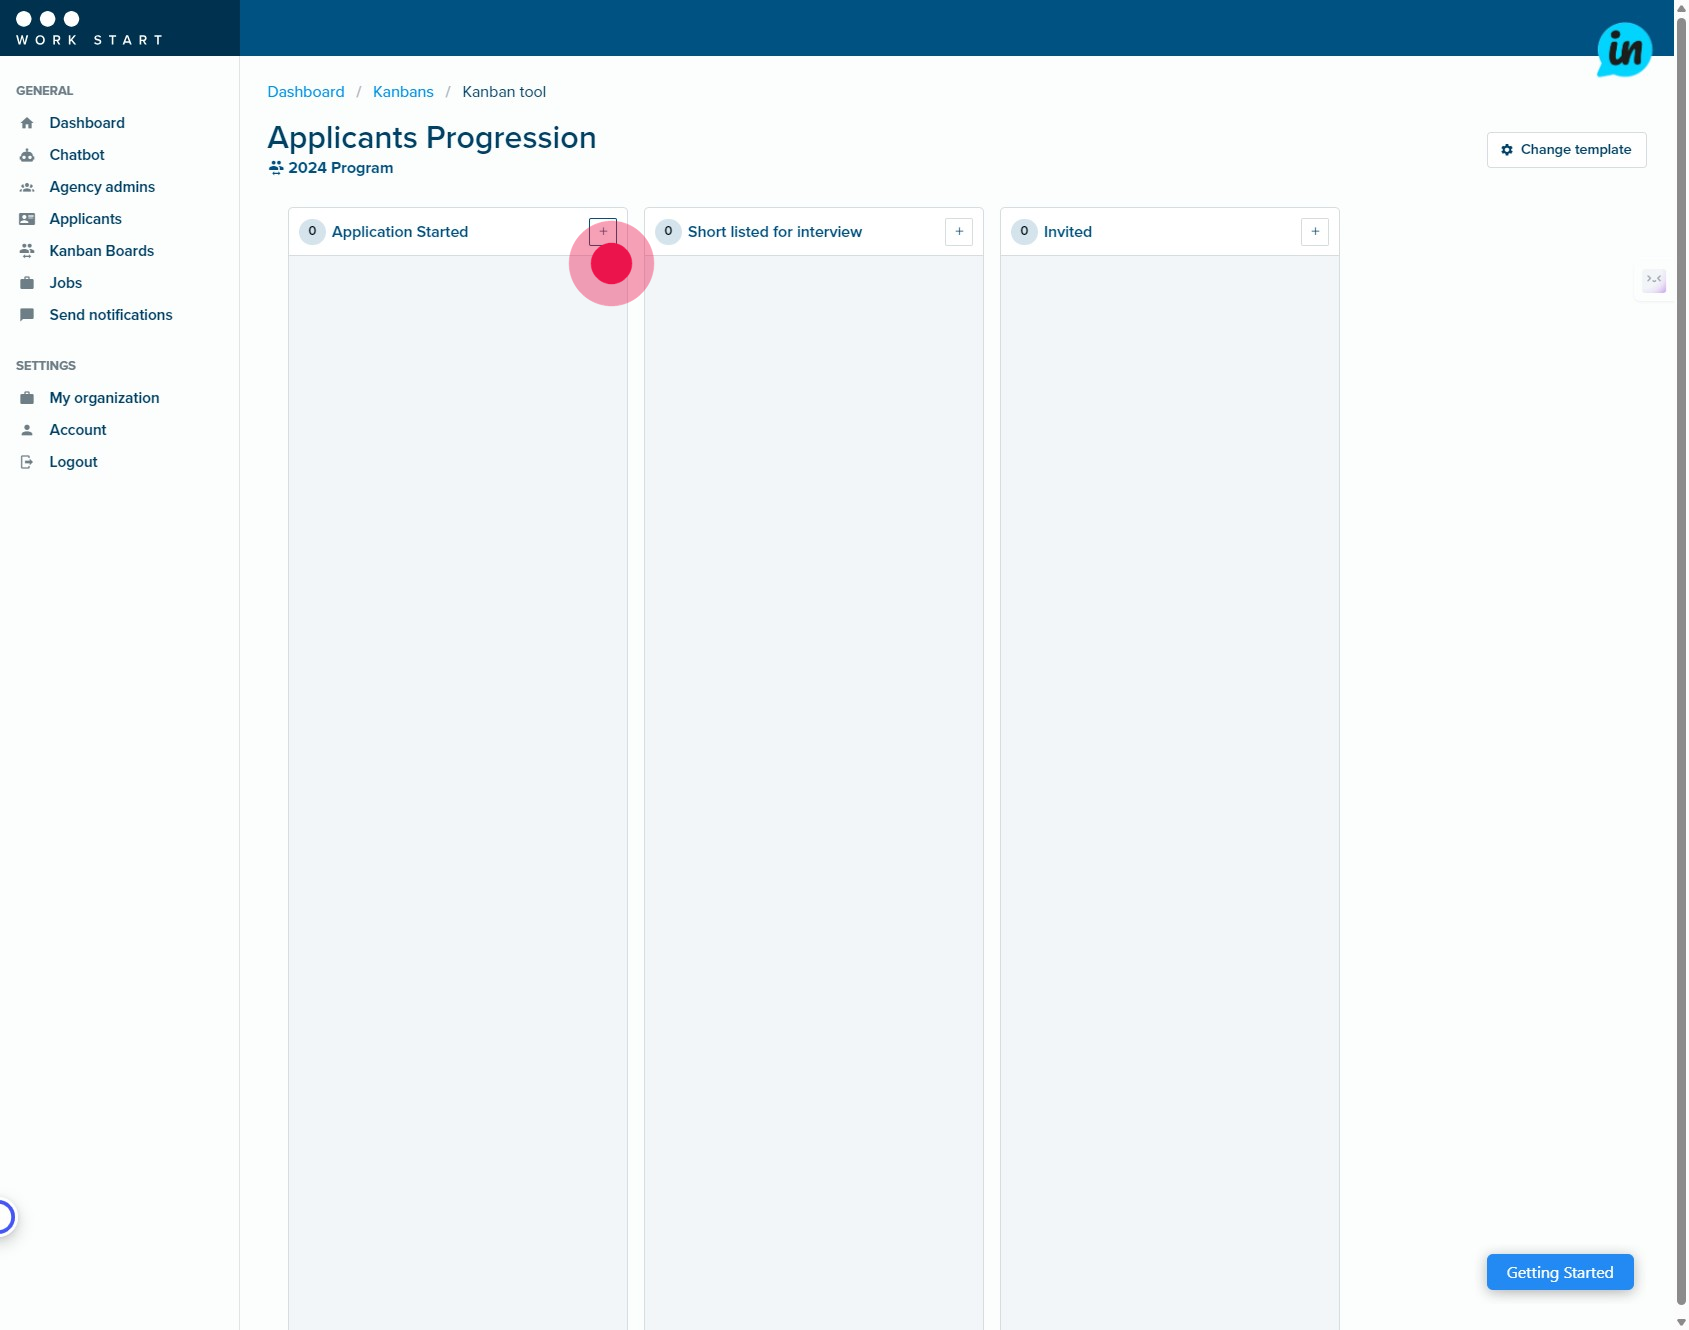Click the home icon beside Dashboard
The image size is (1689, 1330).
click(27, 123)
